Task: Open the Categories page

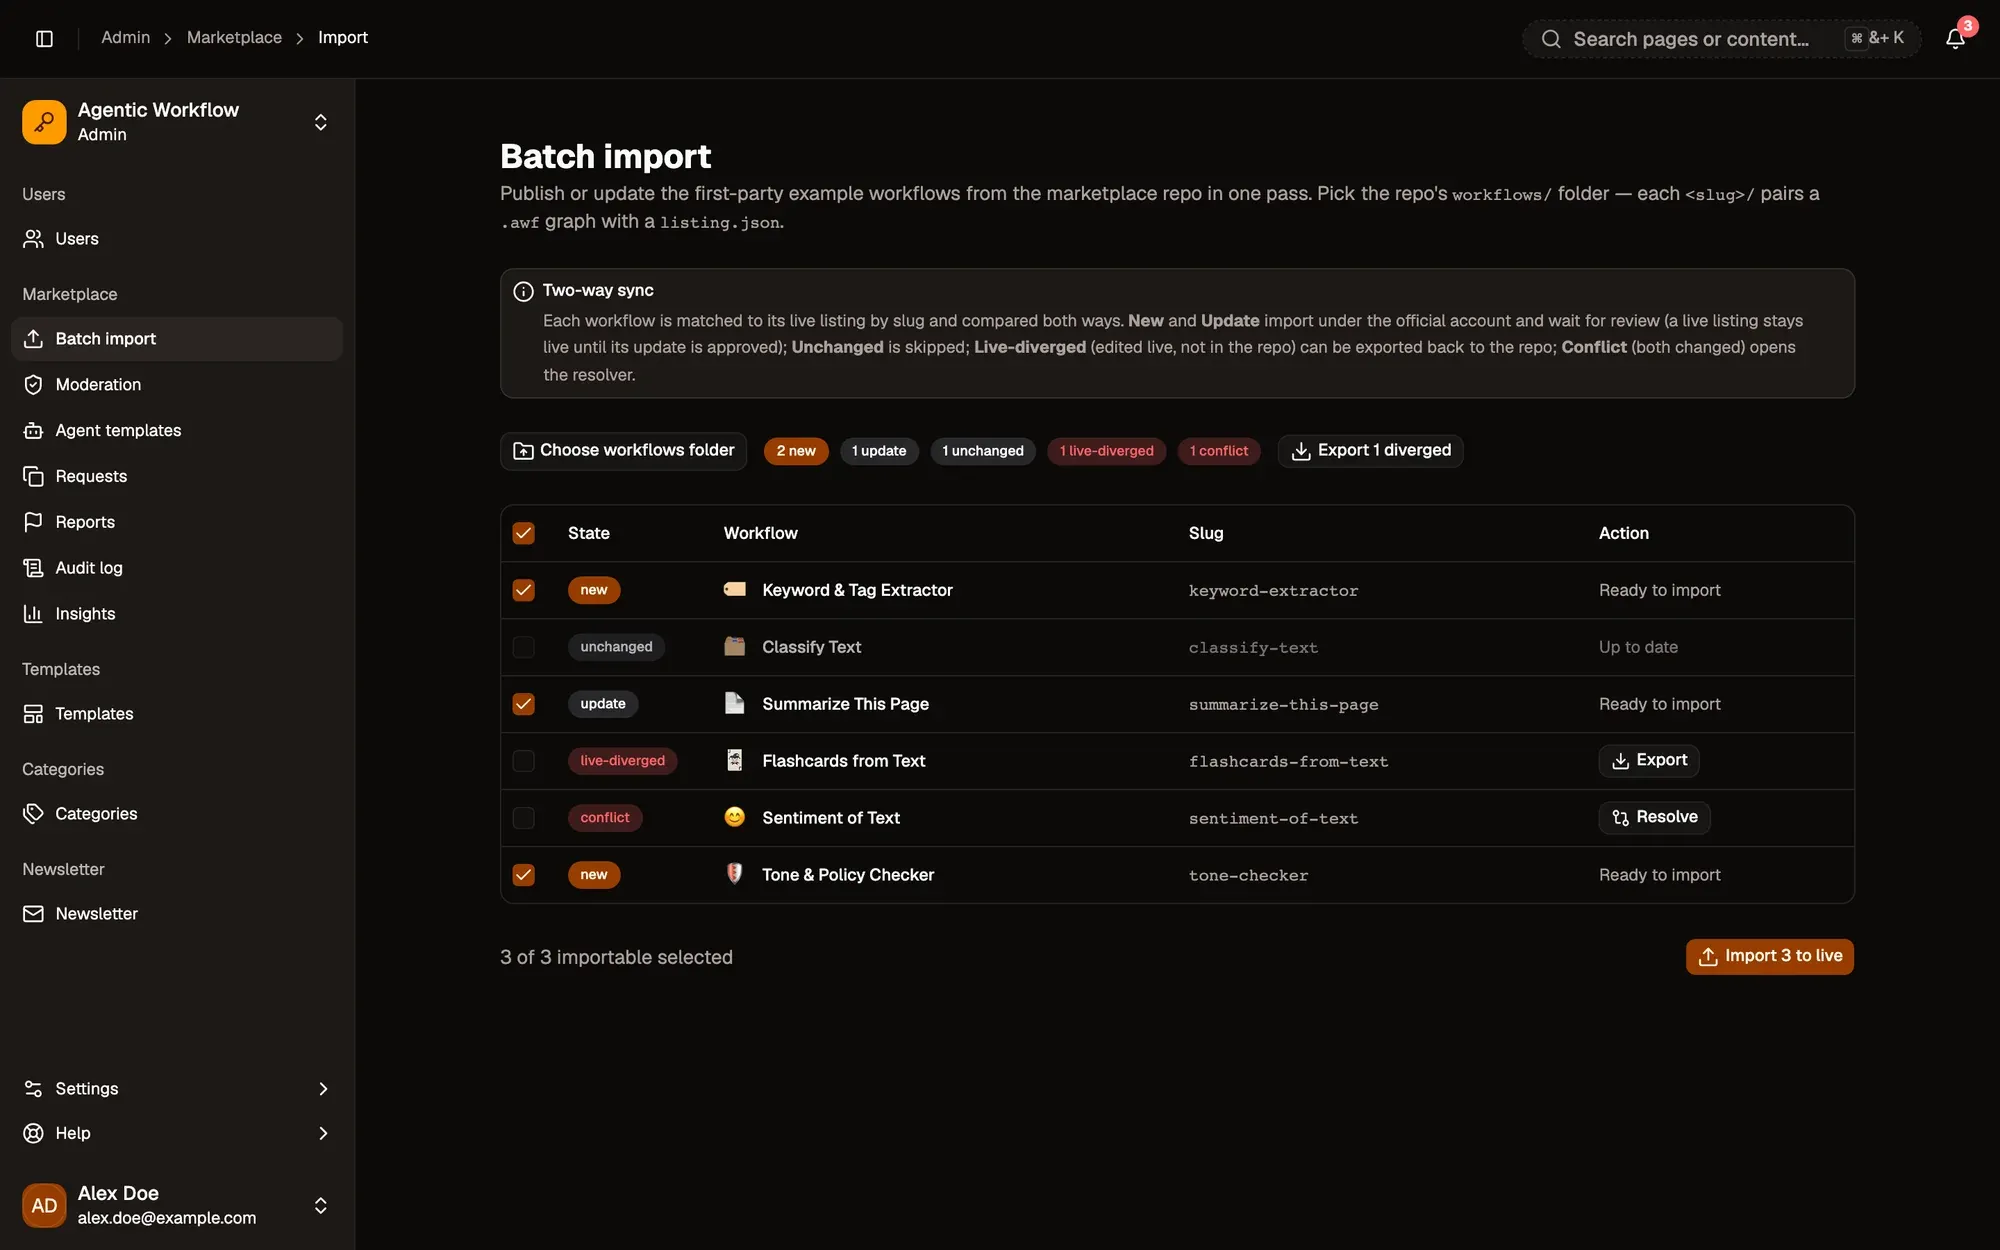Action: point(177,813)
